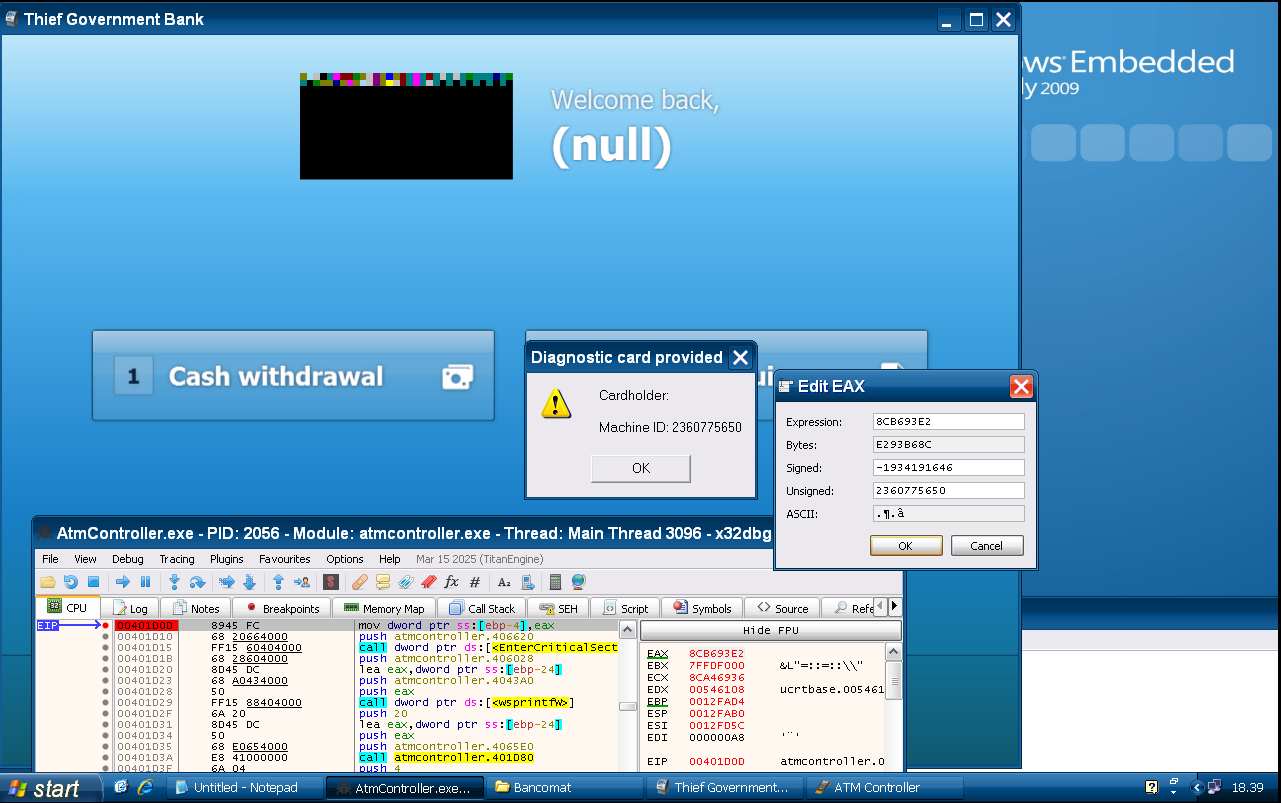
Task: Click the Unsigned value field in Edit EAX
Action: click(x=948, y=491)
